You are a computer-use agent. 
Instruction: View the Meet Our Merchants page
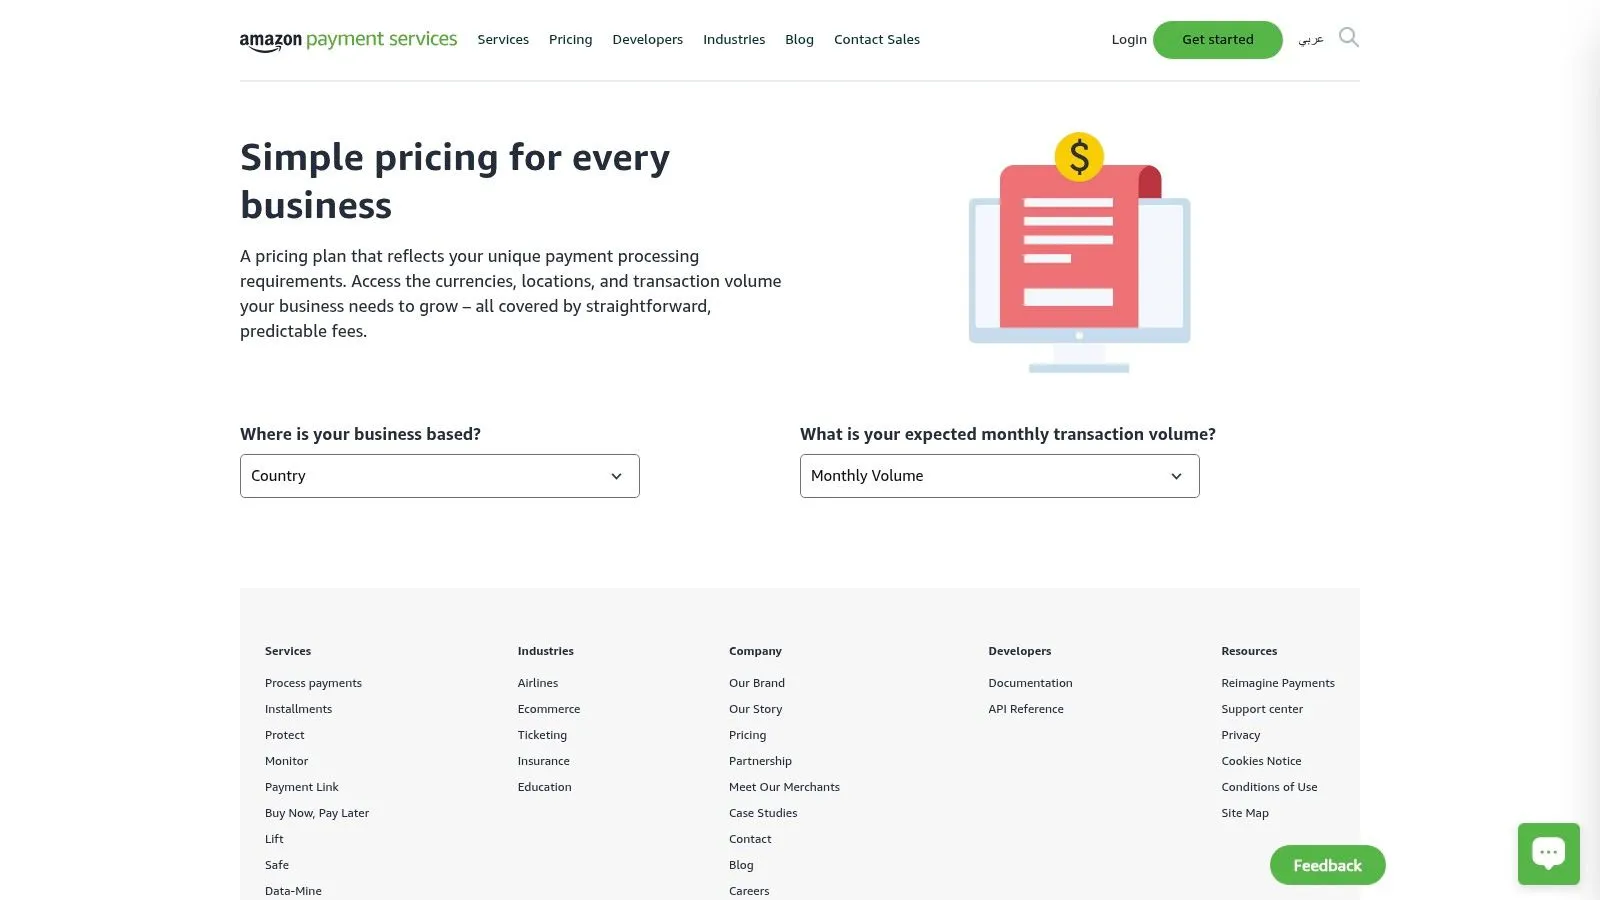click(784, 786)
